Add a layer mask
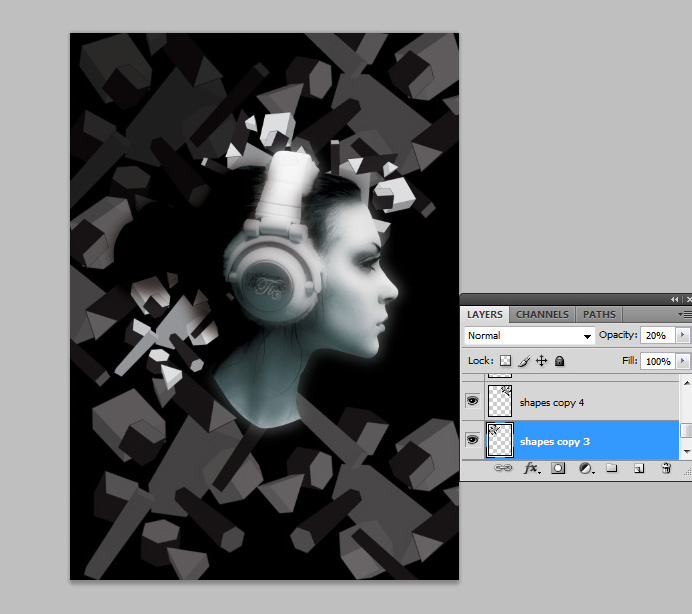This screenshot has height=614, width=692. pos(558,468)
